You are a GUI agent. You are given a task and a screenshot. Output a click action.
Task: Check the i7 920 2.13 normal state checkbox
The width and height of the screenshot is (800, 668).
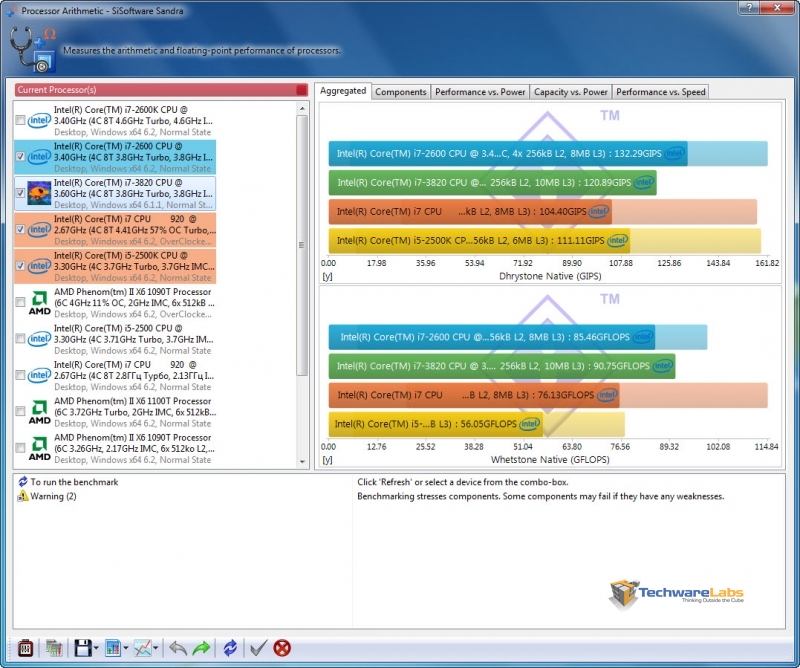click(x=20, y=375)
